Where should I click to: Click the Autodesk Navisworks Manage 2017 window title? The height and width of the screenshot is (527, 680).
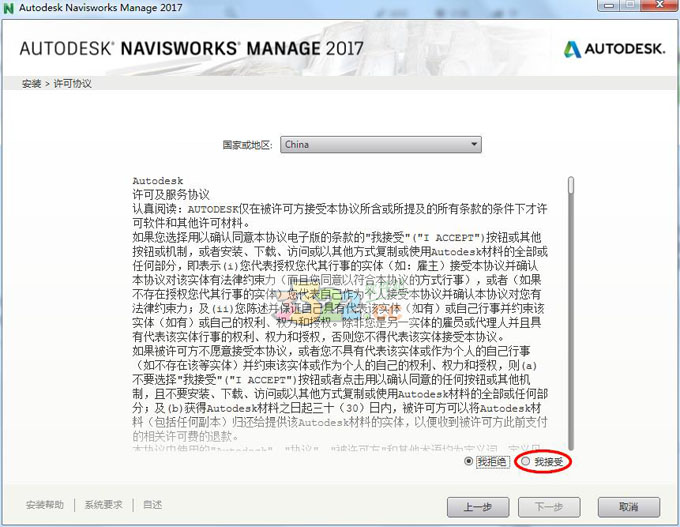[x=101, y=8]
